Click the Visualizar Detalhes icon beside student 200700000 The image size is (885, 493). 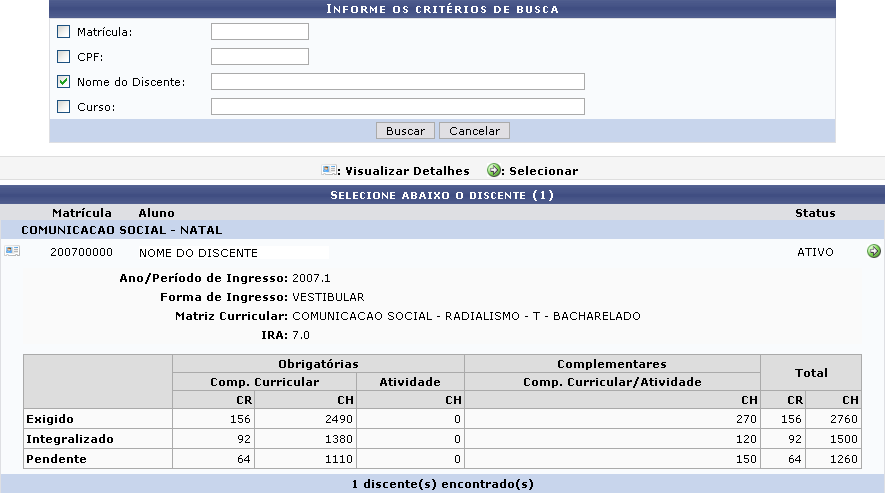12,252
